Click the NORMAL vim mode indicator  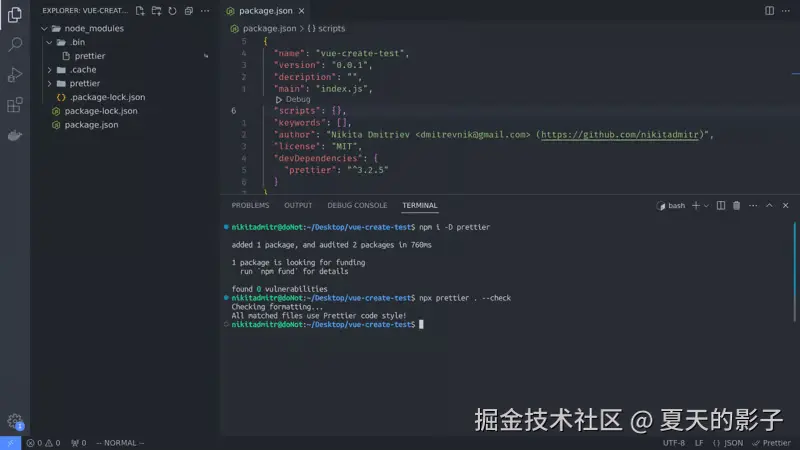(x=120, y=443)
